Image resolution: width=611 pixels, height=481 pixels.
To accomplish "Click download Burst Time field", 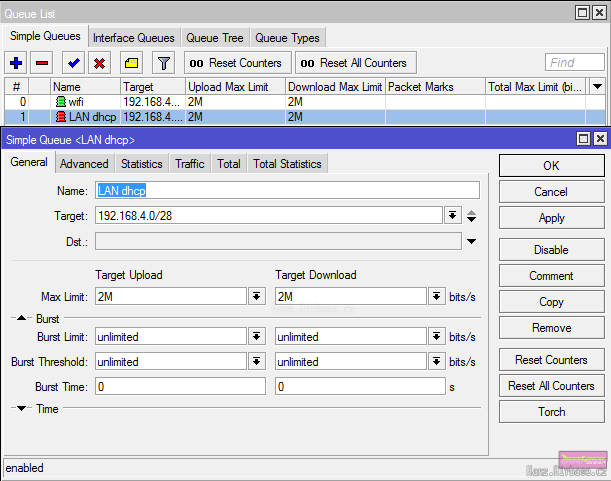I will (360, 386).
